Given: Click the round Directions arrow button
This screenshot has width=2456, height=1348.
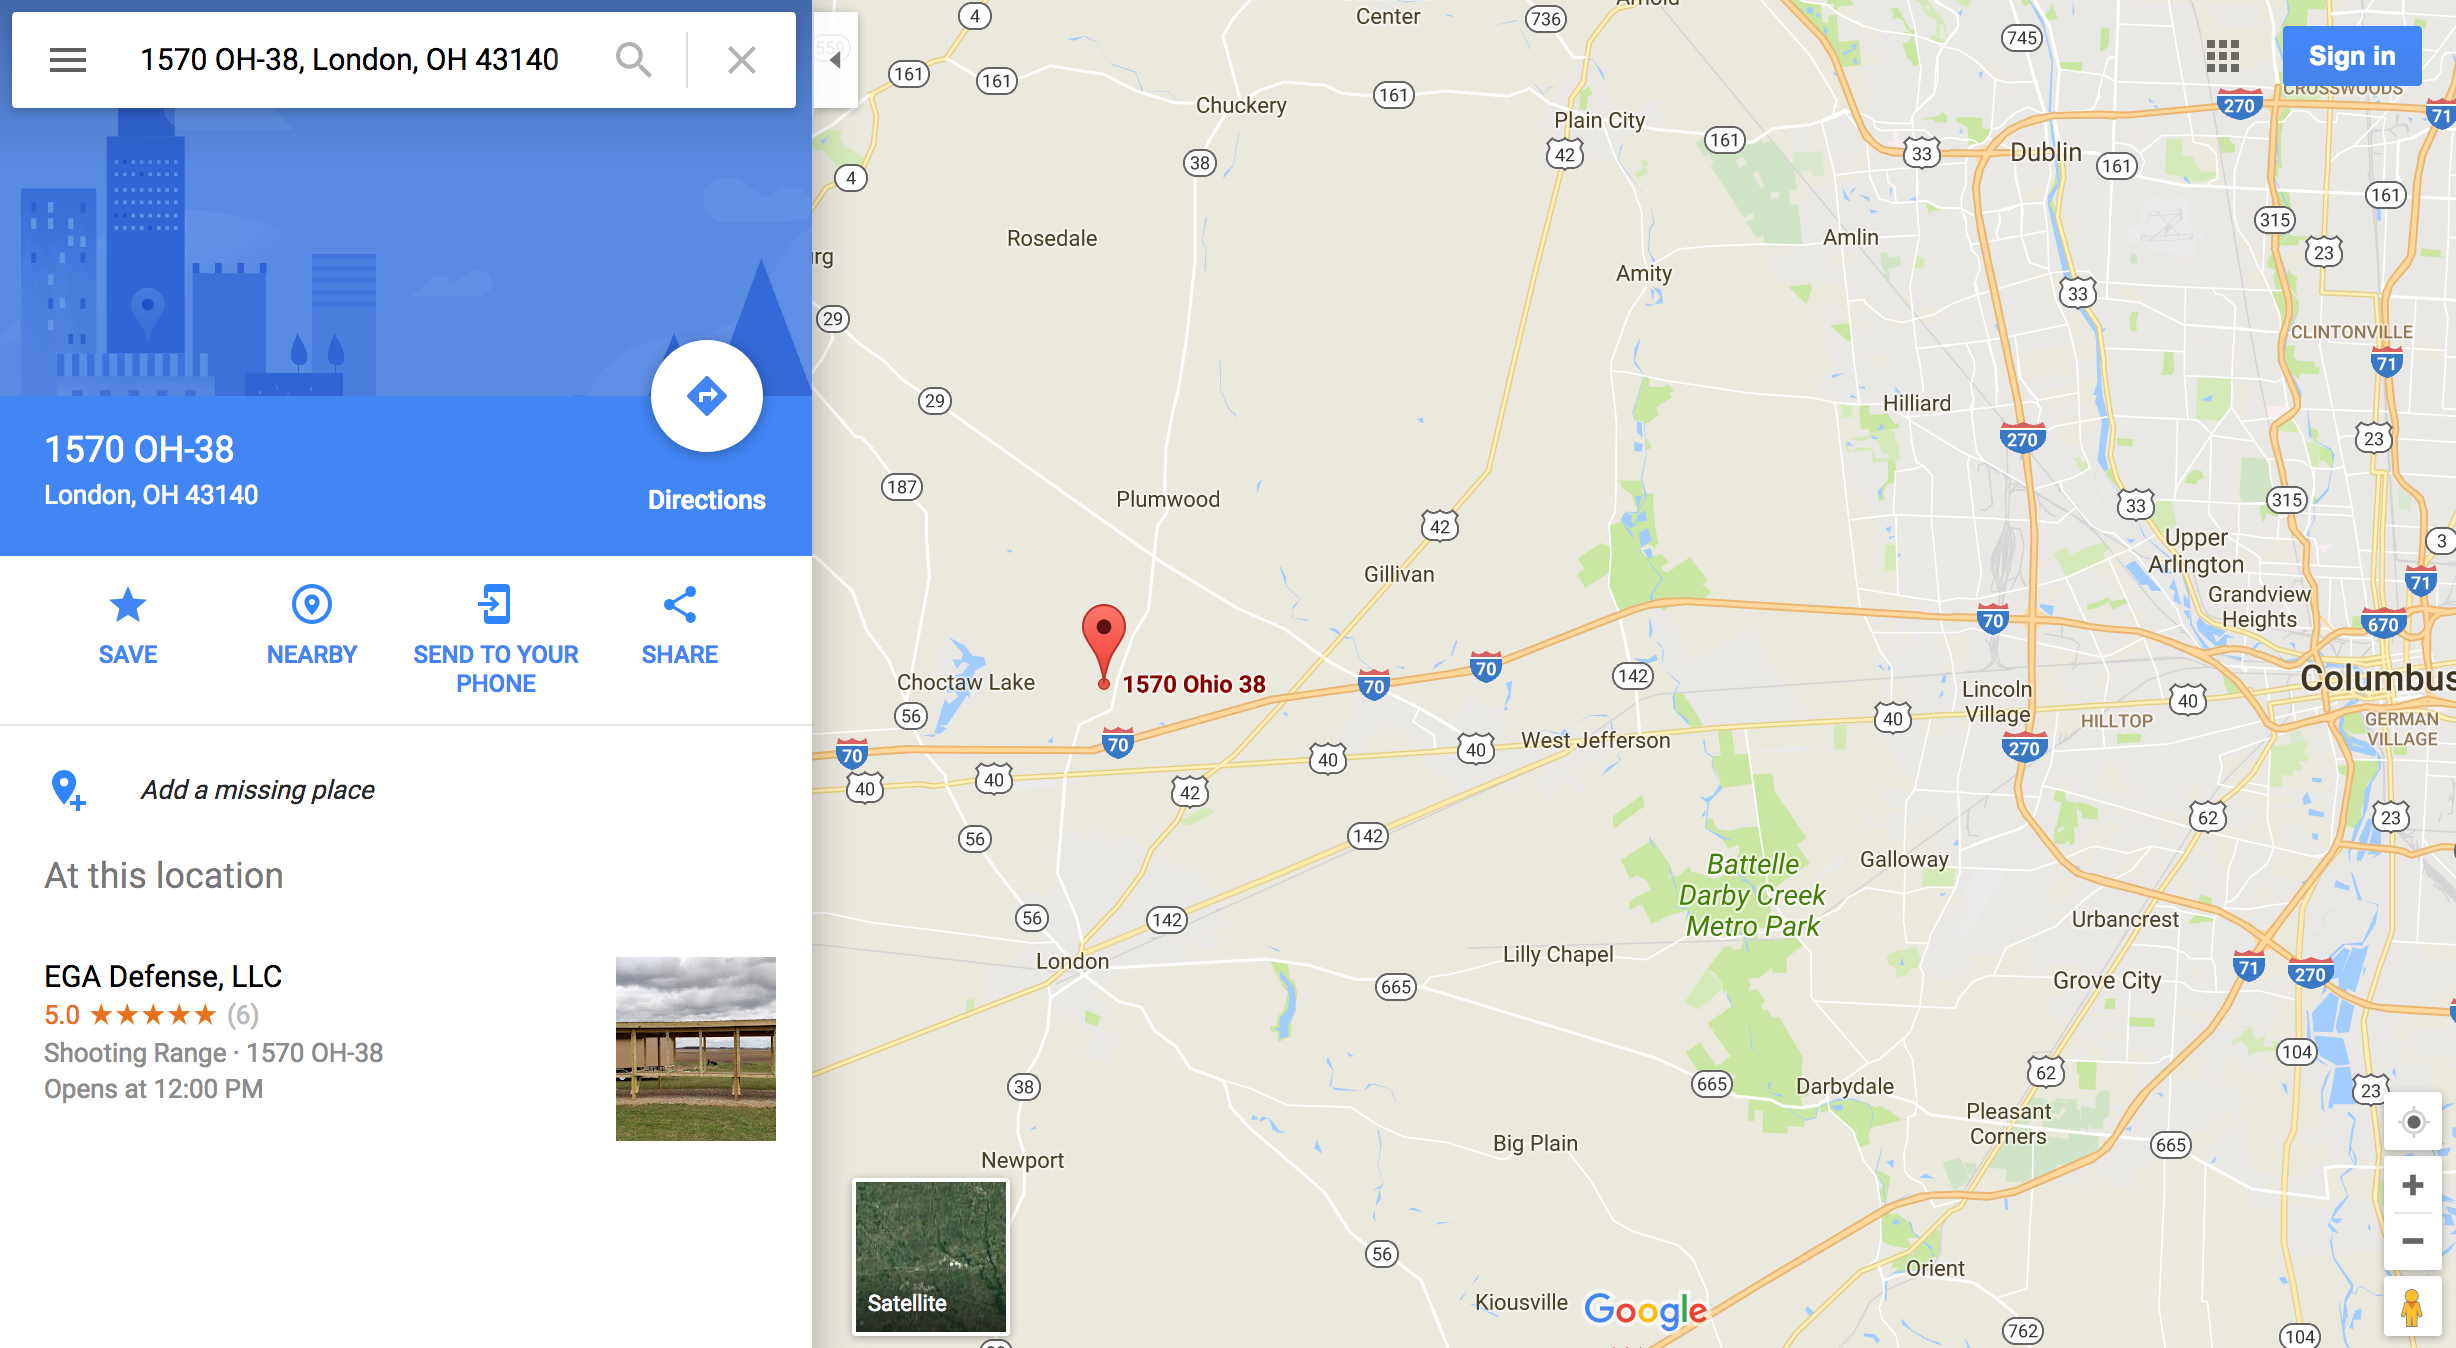Looking at the screenshot, I should (x=707, y=396).
